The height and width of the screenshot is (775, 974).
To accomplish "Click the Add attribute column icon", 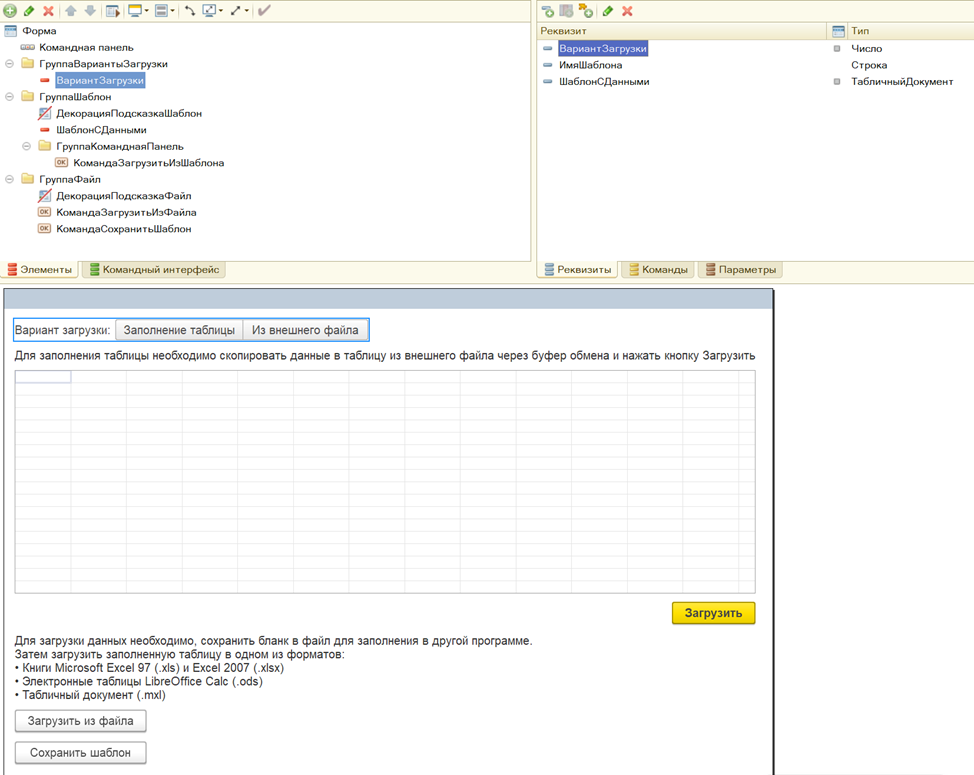I will [566, 11].
